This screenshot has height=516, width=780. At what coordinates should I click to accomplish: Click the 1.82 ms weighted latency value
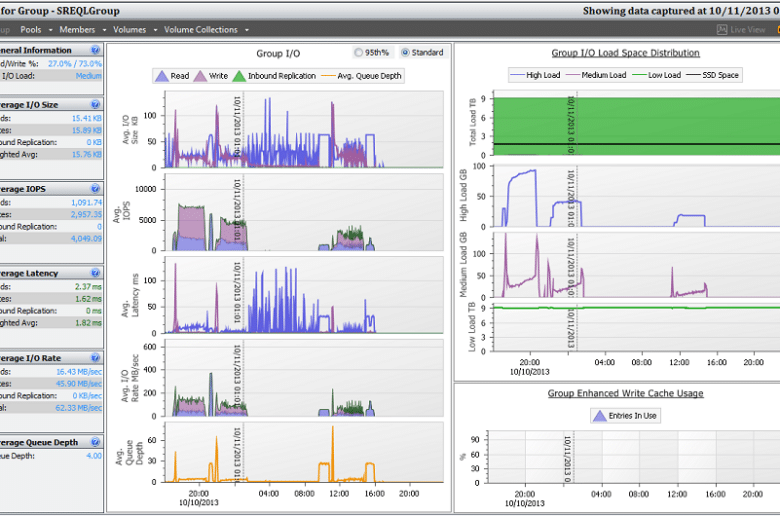[88, 322]
